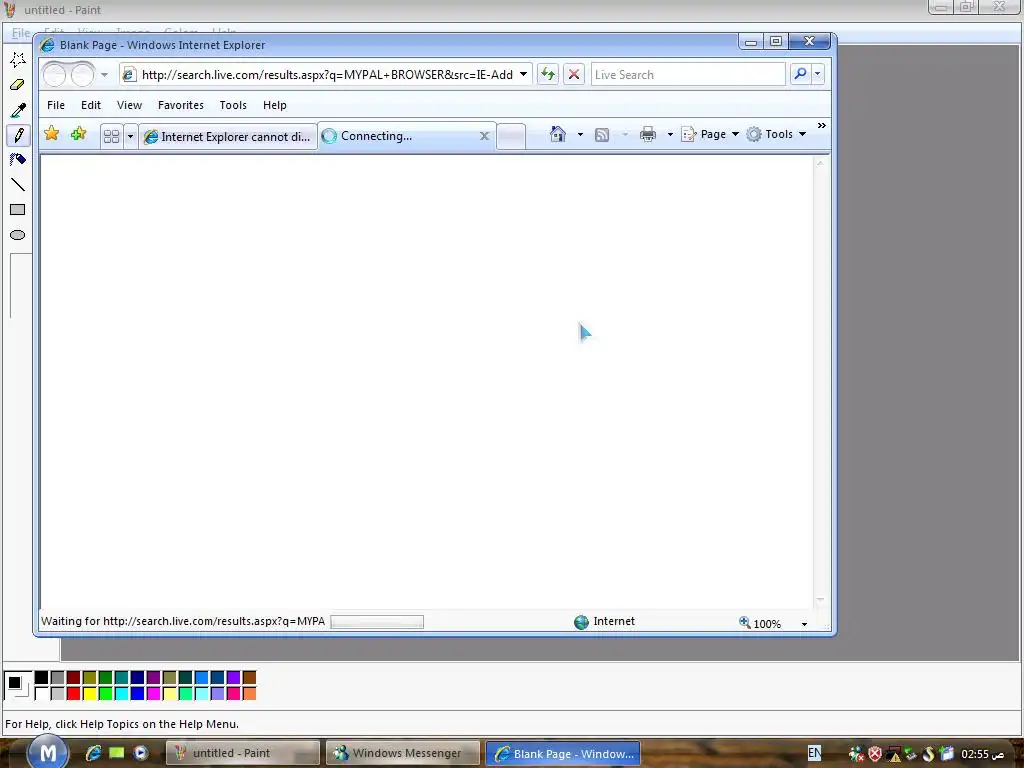Image resolution: width=1024 pixels, height=768 pixels.
Task: Switch to untitled - Paint taskbar button
Action: tap(242, 753)
